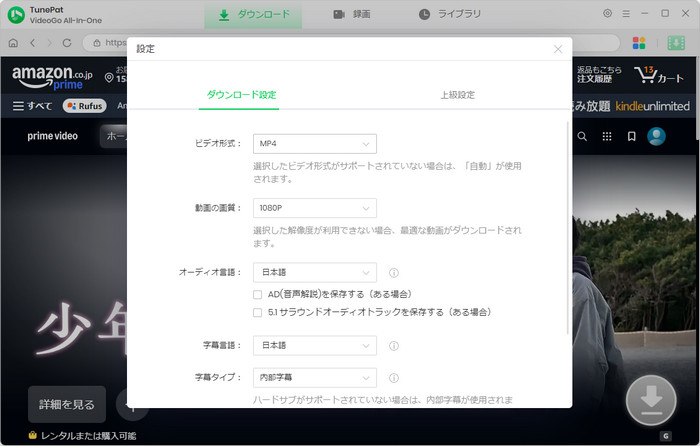
Task: Open the オーディオ言語 日本語 dropdown
Action: (315, 272)
